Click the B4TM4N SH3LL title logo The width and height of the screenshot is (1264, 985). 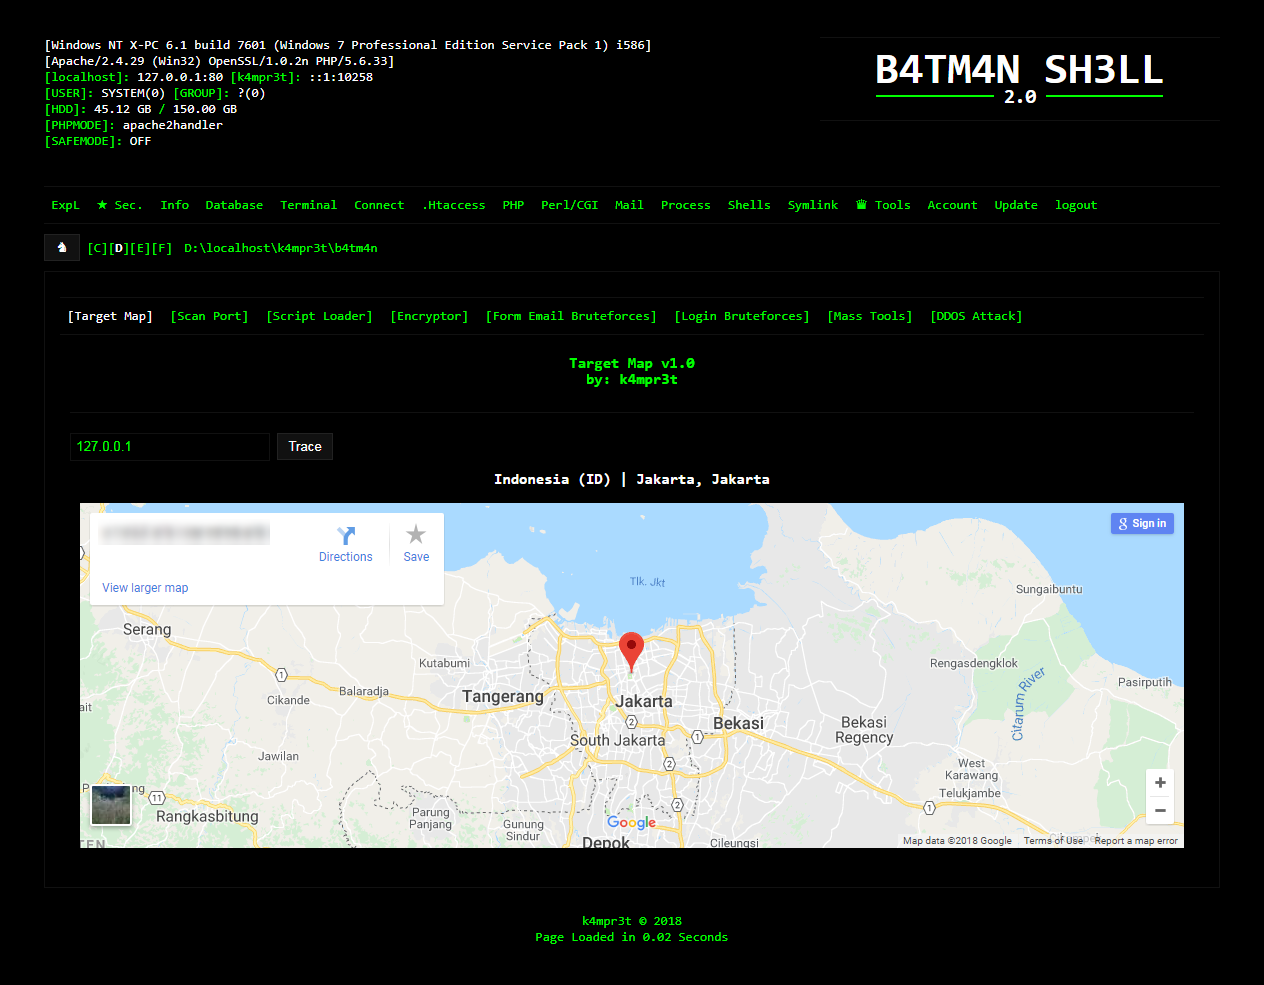click(1019, 78)
